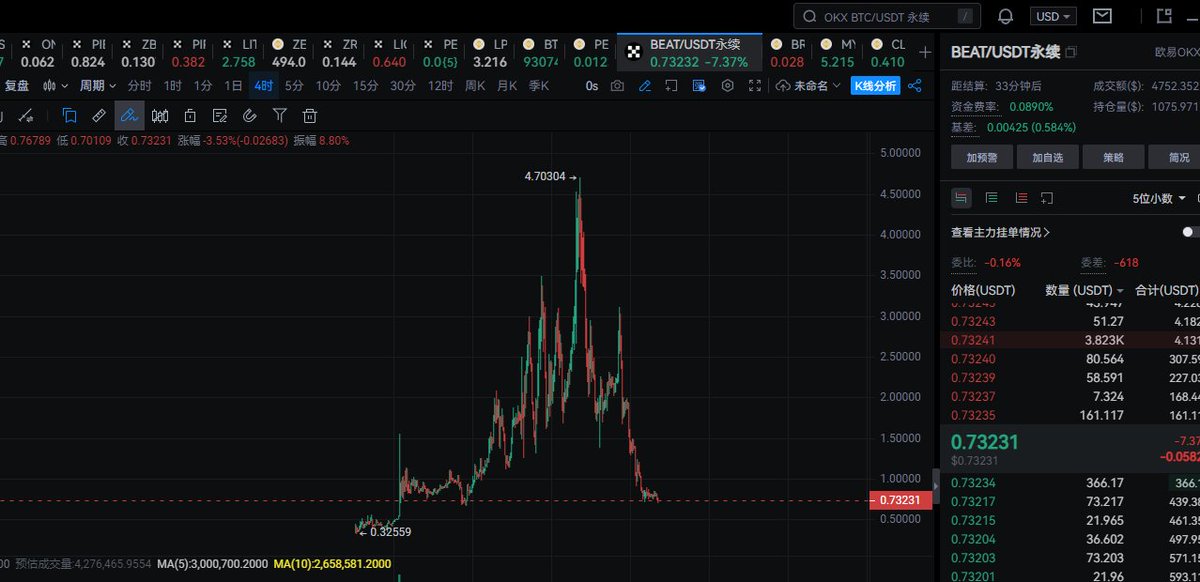Open the note edit icon in drawing toolbar
The image size is (1200, 582).
click(220, 115)
